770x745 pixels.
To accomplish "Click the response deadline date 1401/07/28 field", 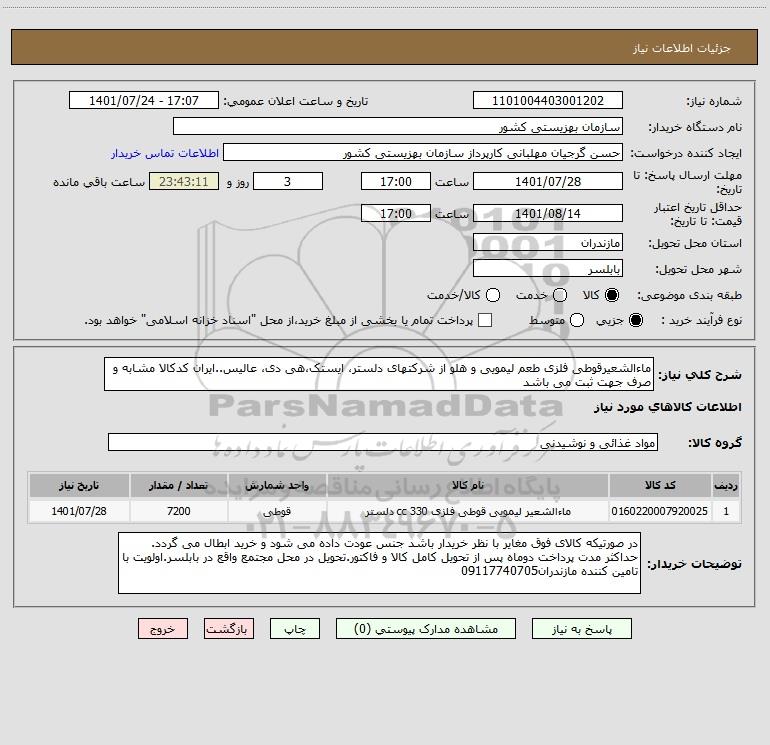I will click(x=548, y=181).
